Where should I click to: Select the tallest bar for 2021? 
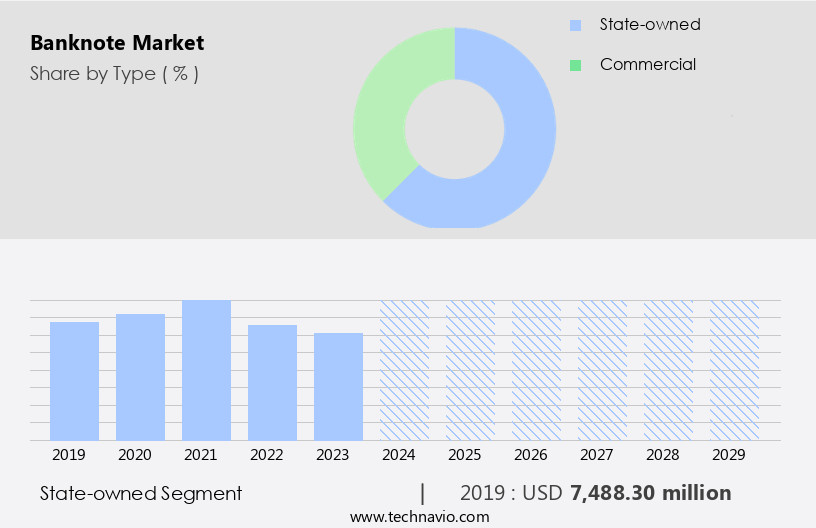(x=206, y=370)
